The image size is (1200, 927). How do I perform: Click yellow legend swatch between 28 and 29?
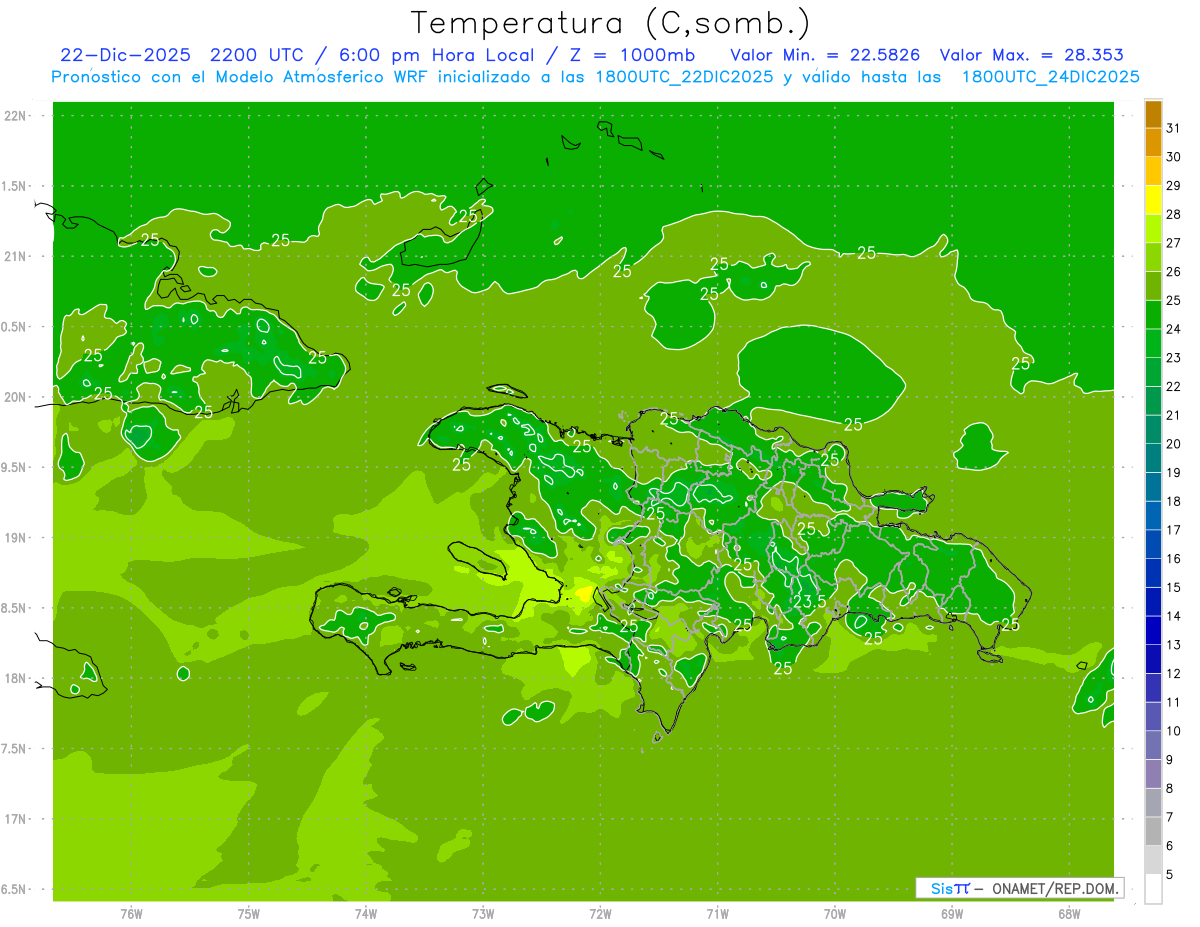point(1153,199)
